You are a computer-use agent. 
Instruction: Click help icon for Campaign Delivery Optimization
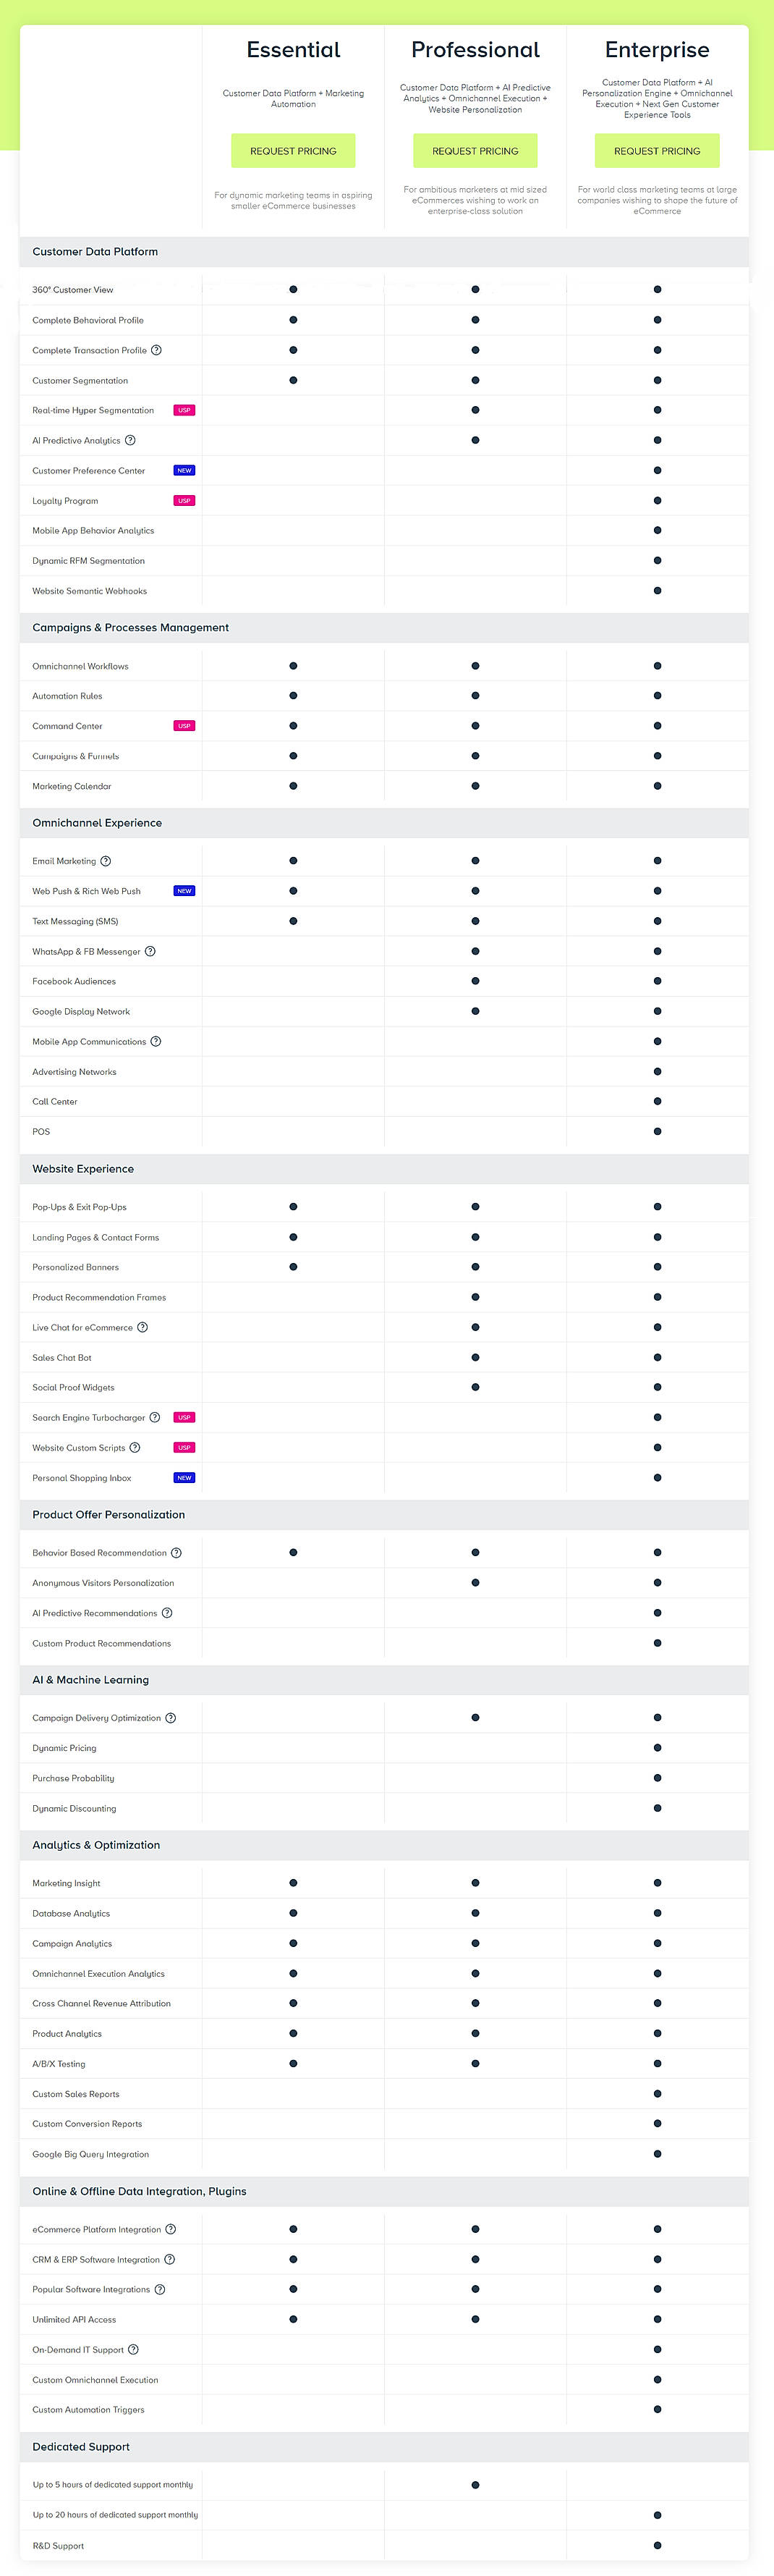(171, 1718)
